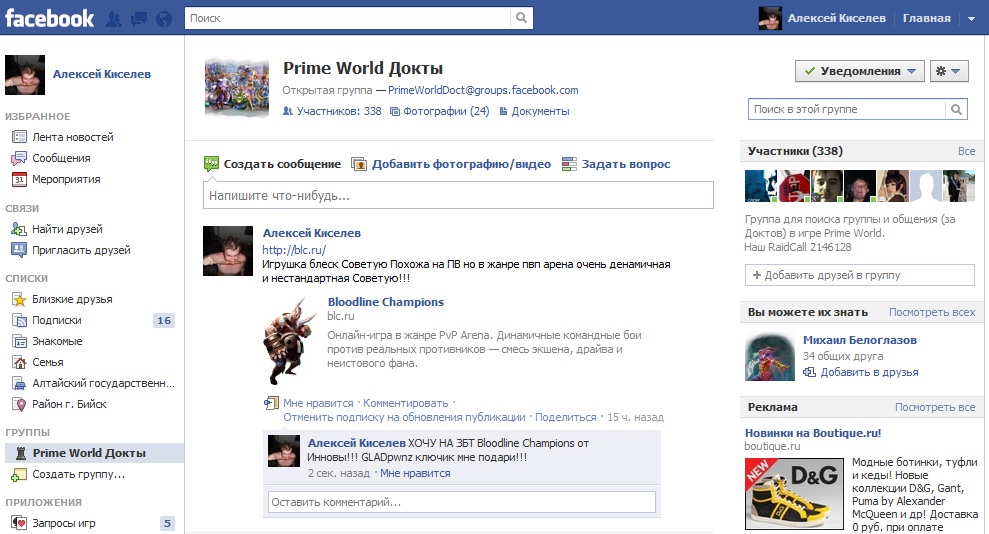This screenshot has height=534, width=989.
Task: Click the first member avatar in Участники
Action: tap(761, 186)
